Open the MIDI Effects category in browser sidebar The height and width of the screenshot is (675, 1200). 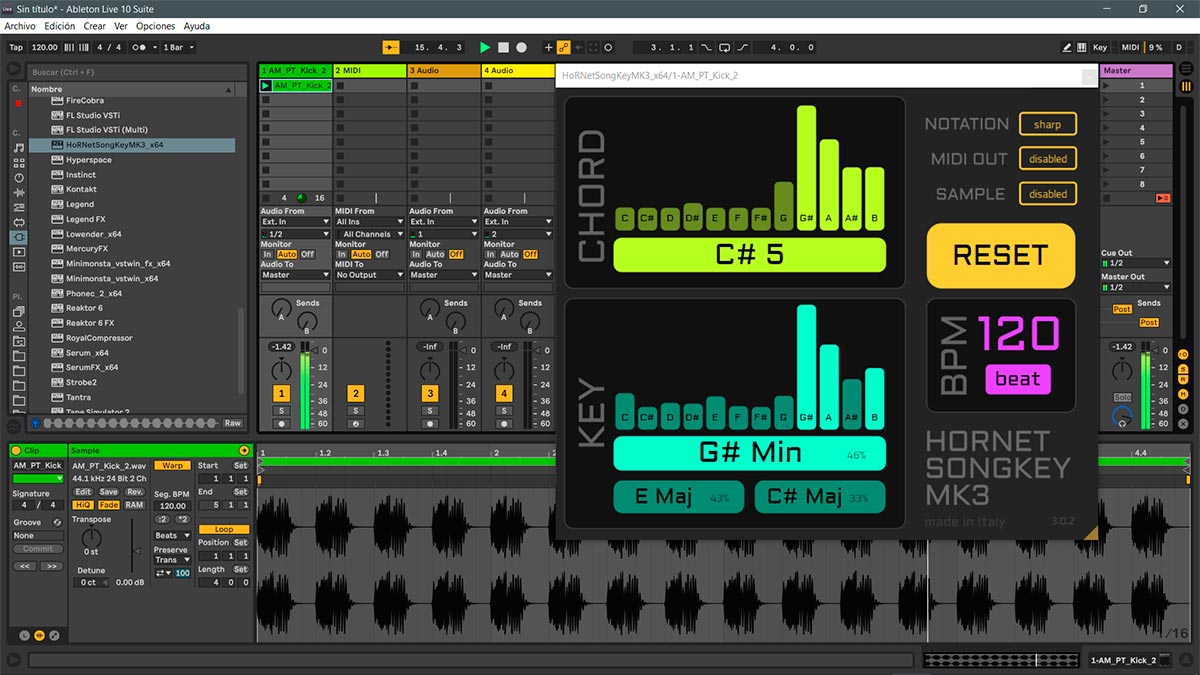(x=20, y=208)
